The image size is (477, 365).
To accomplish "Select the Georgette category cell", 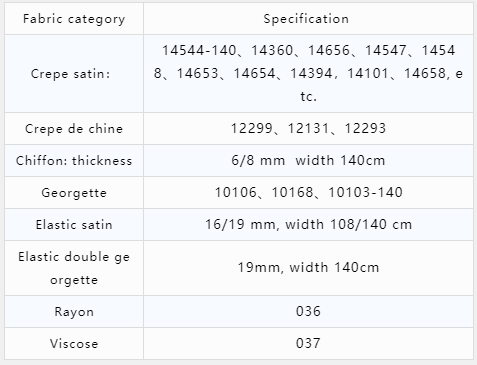I will [x=74, y=193].
